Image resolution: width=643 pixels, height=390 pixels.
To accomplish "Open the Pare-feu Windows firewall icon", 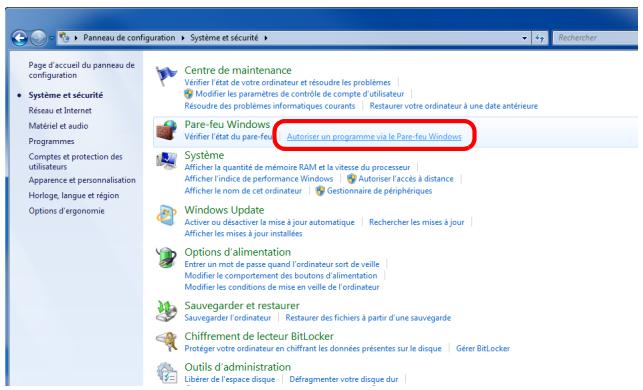I will [x=166, y=130].
